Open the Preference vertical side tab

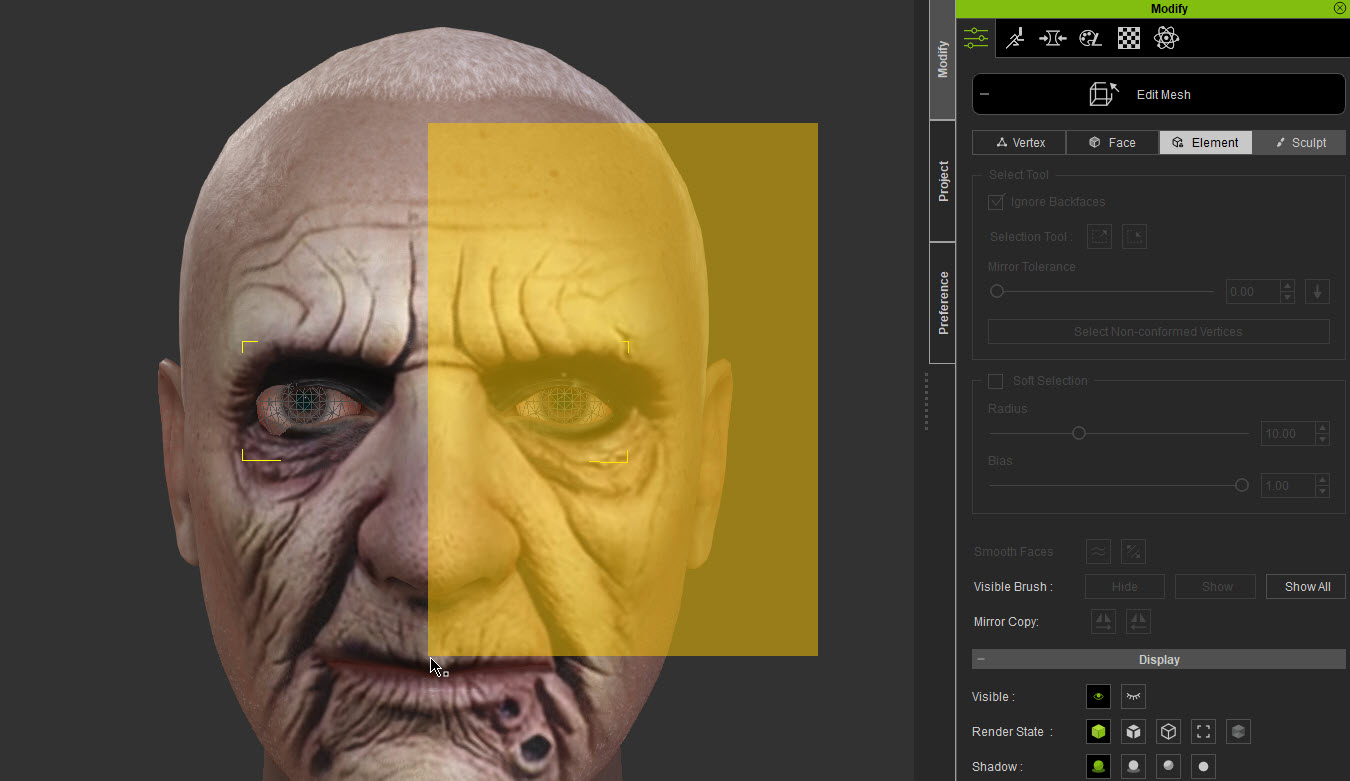[942, 302]
